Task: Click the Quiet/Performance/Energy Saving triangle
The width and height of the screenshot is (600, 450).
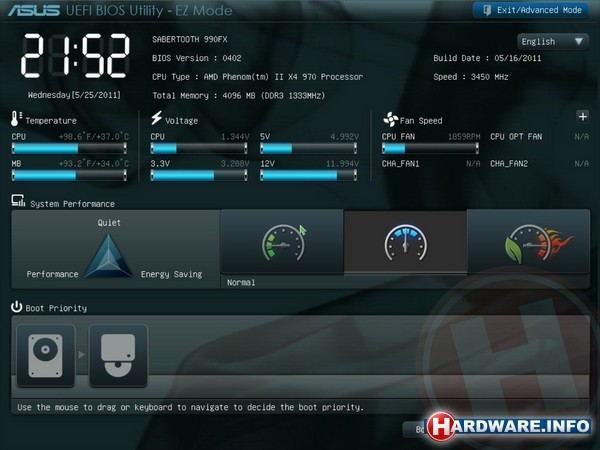Action: 108,256
